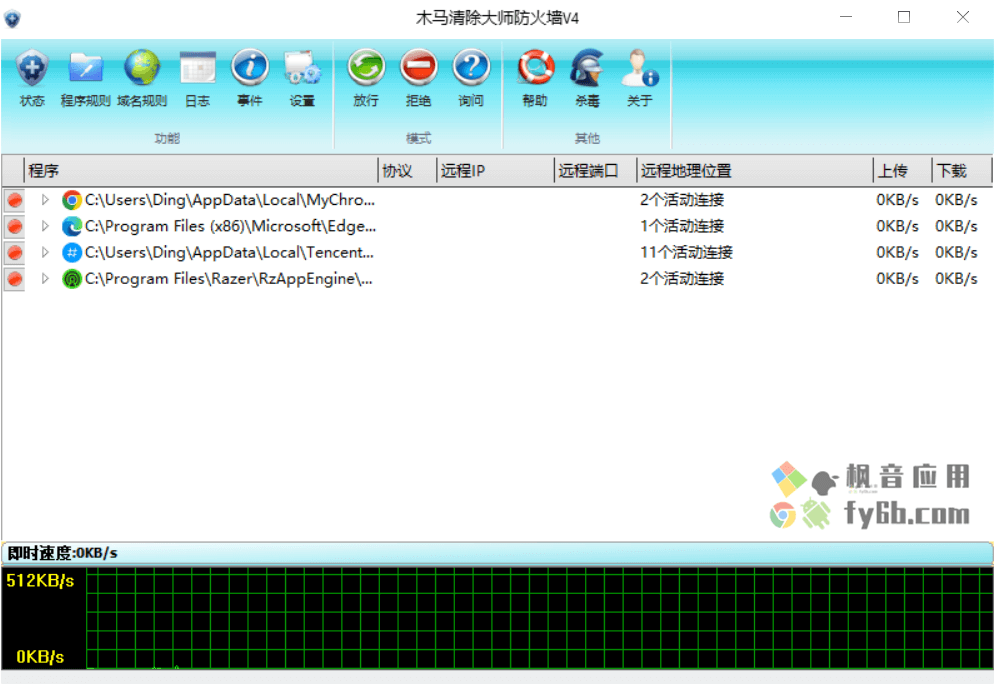This screenshot has width=994, height=685.
Task: Toggle red block button for Tencent row
Action: click(x=15, y=253)
